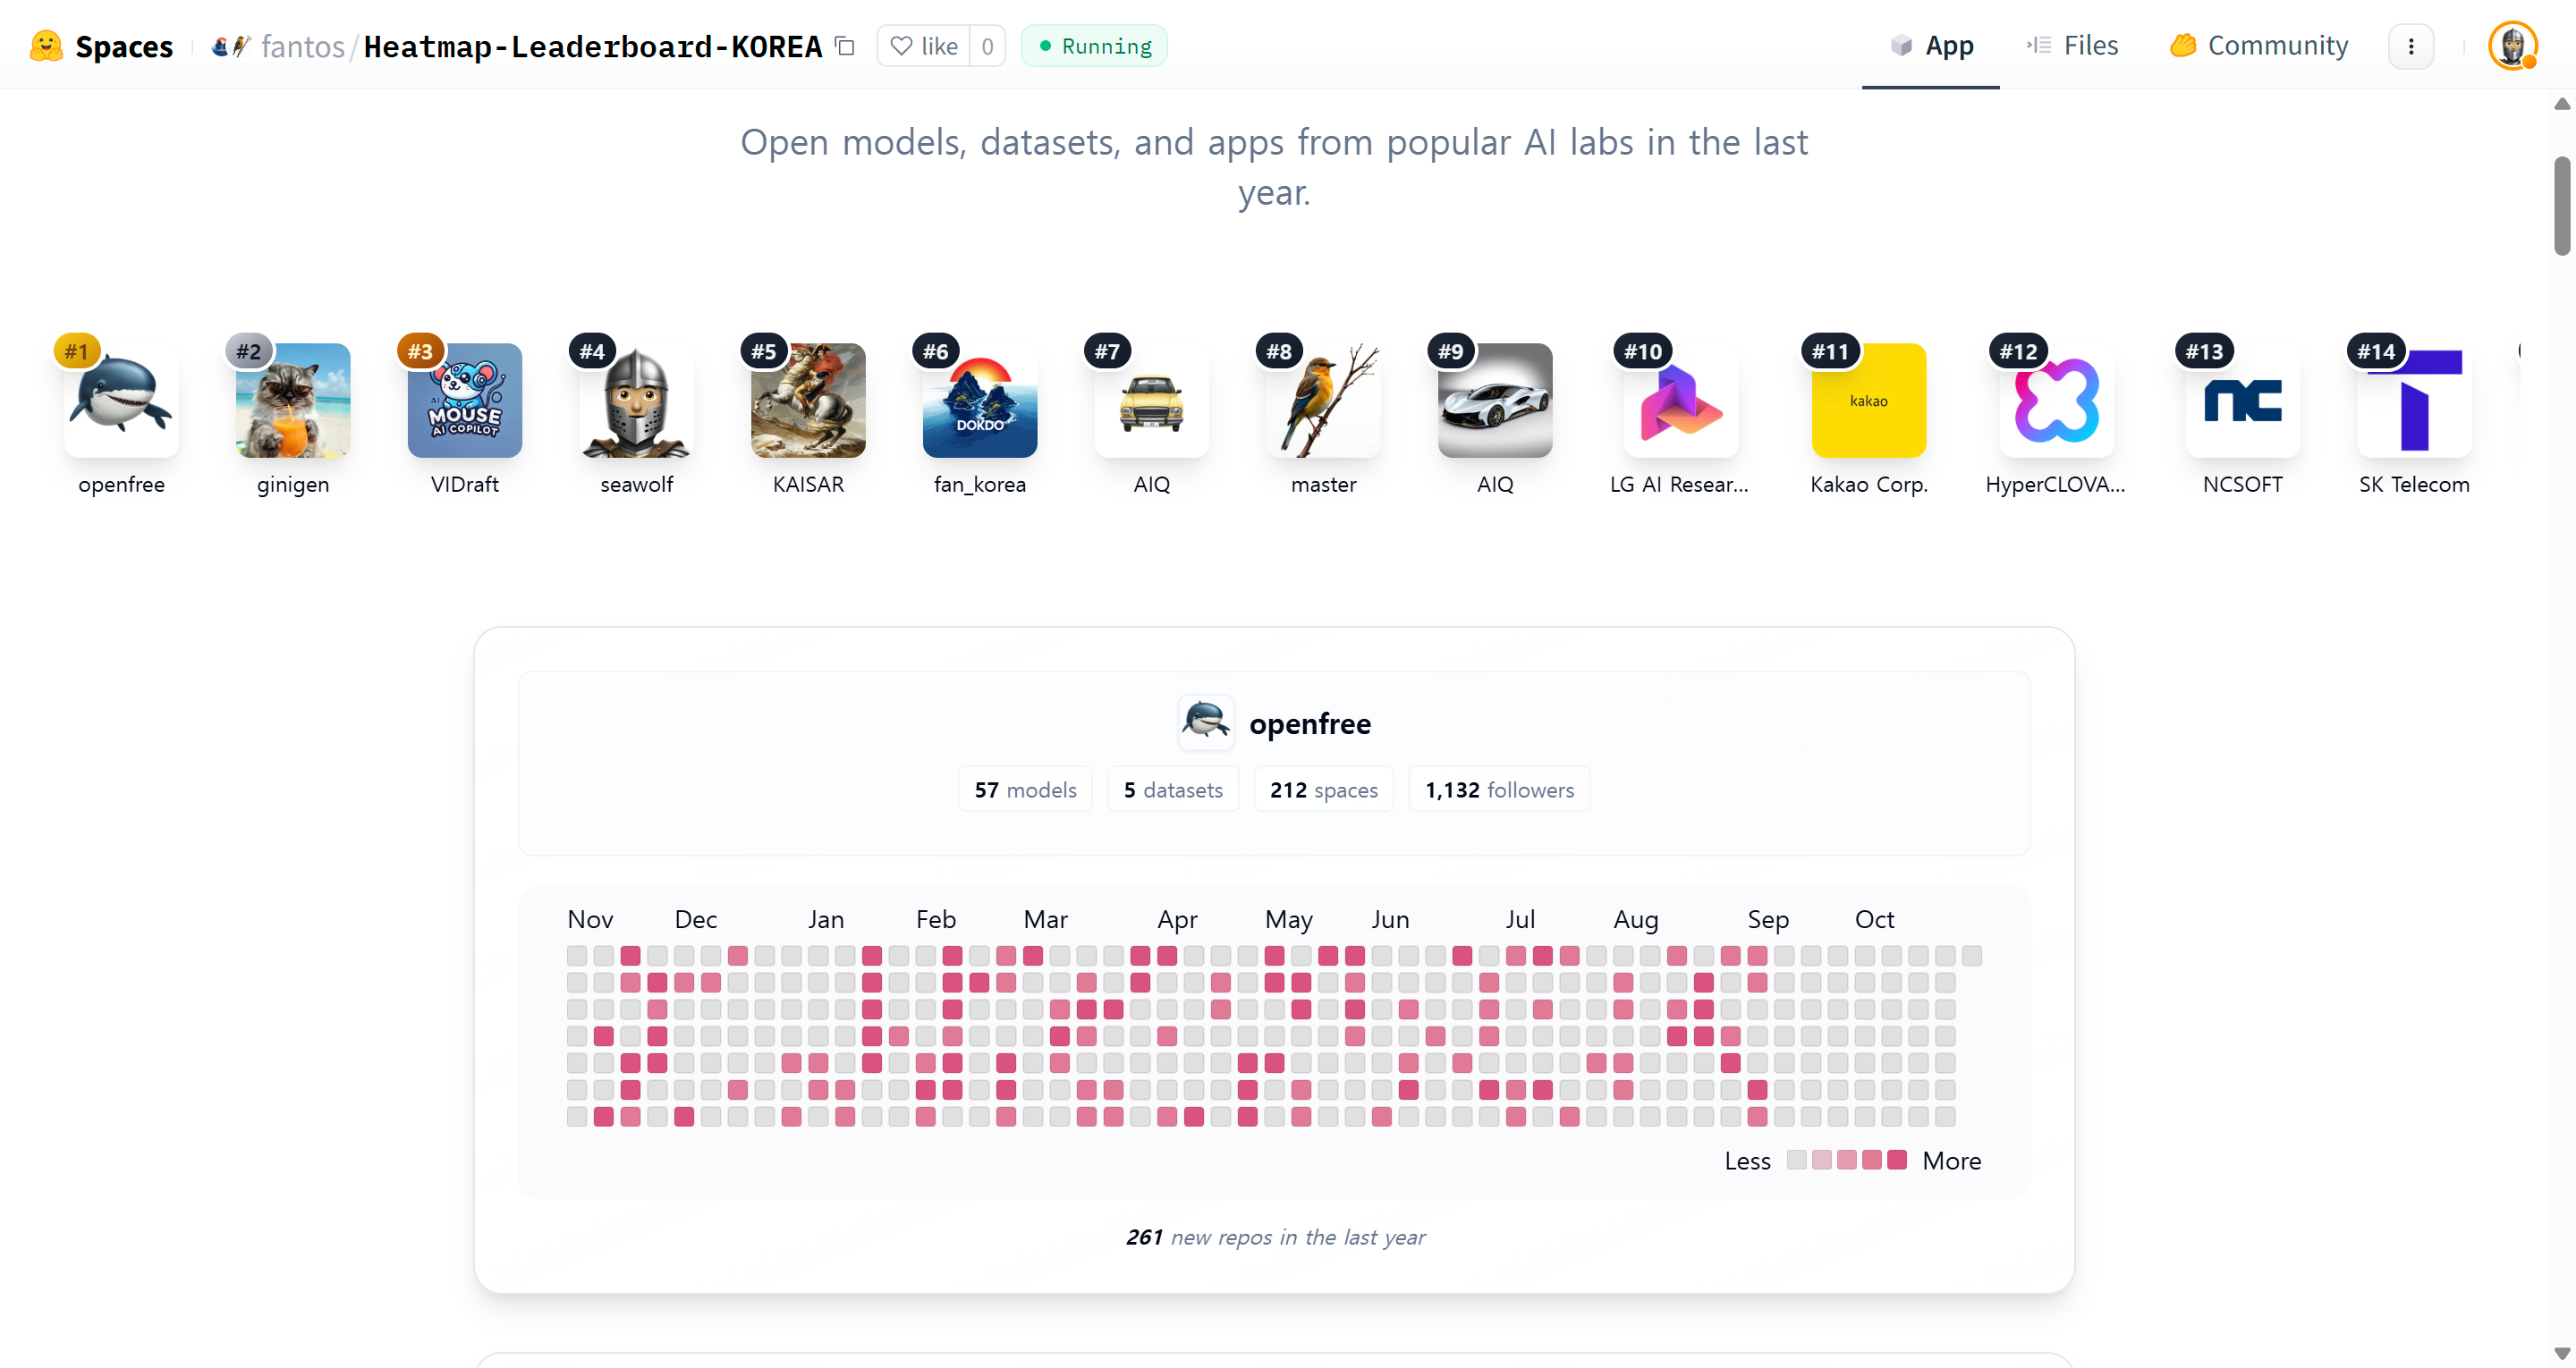Like this space with the heart button
2576x1368 pixels.
[923, 46]
